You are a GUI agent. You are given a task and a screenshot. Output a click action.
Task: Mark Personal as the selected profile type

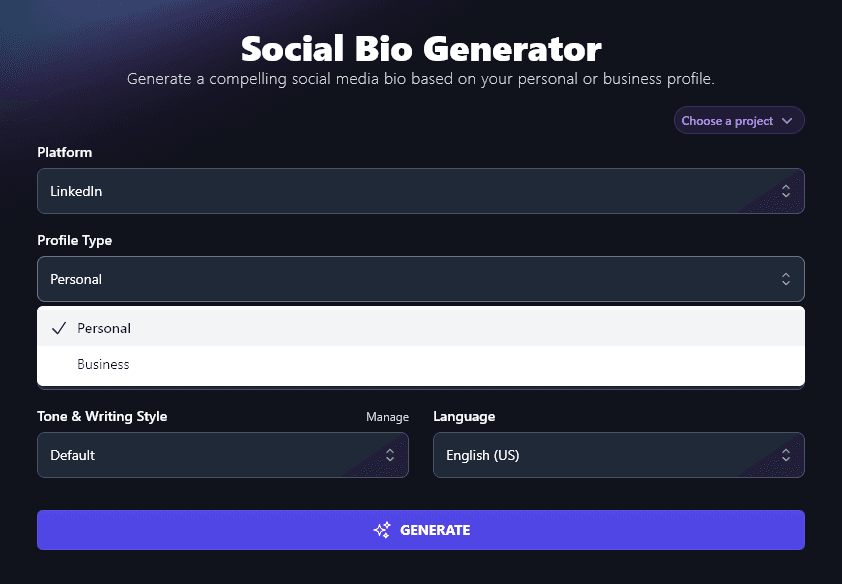click(104, 328)
